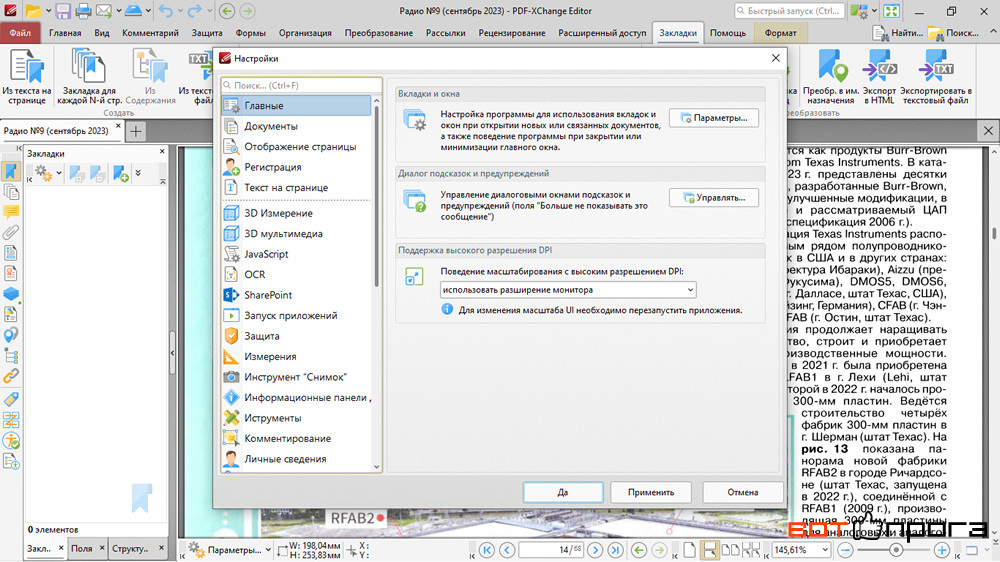Click the Undo arrow icon
The width and height of the screenshot is (1000, 562).
point(165,11)
